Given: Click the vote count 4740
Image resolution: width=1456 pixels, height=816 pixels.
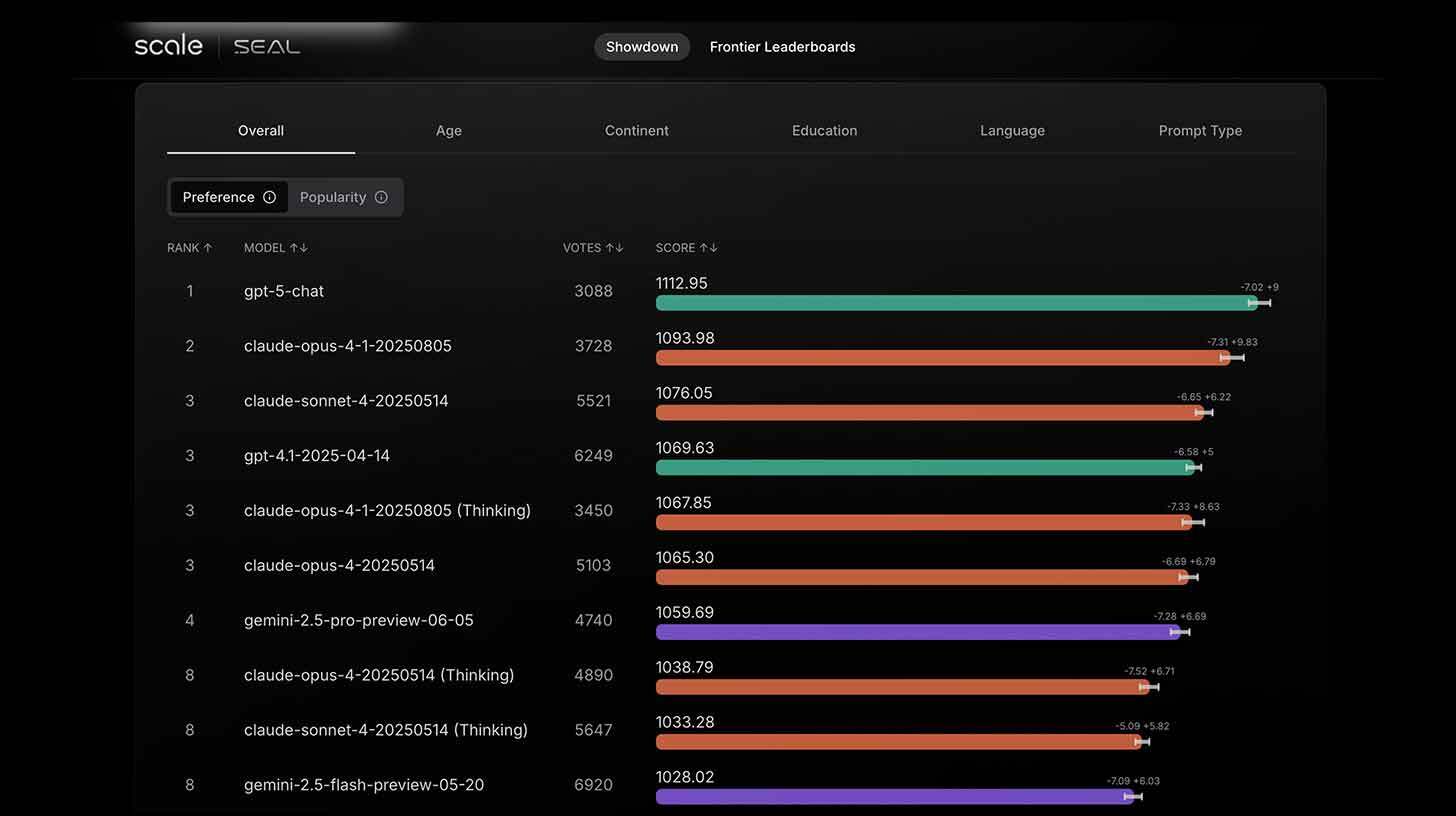Looking at the screenshot, I should point(593,621).
